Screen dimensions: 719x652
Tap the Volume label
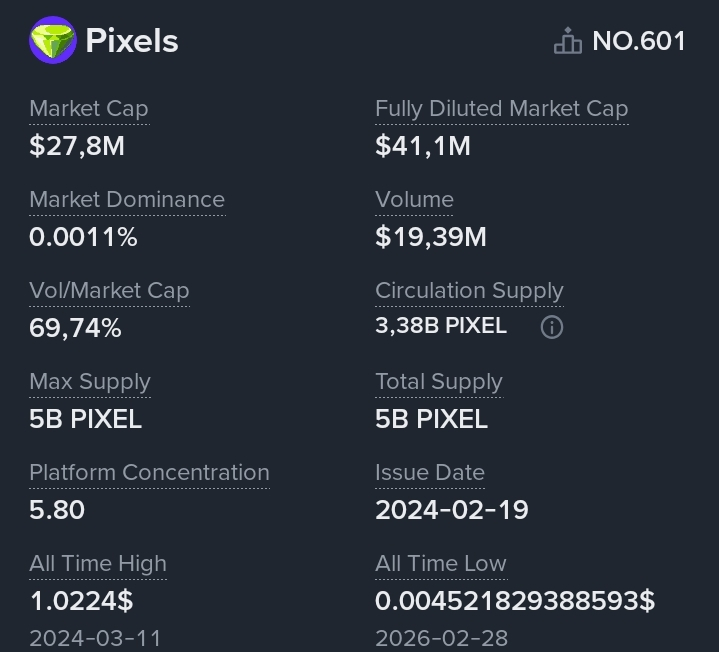pyautogui.click(x=414, y=199)
